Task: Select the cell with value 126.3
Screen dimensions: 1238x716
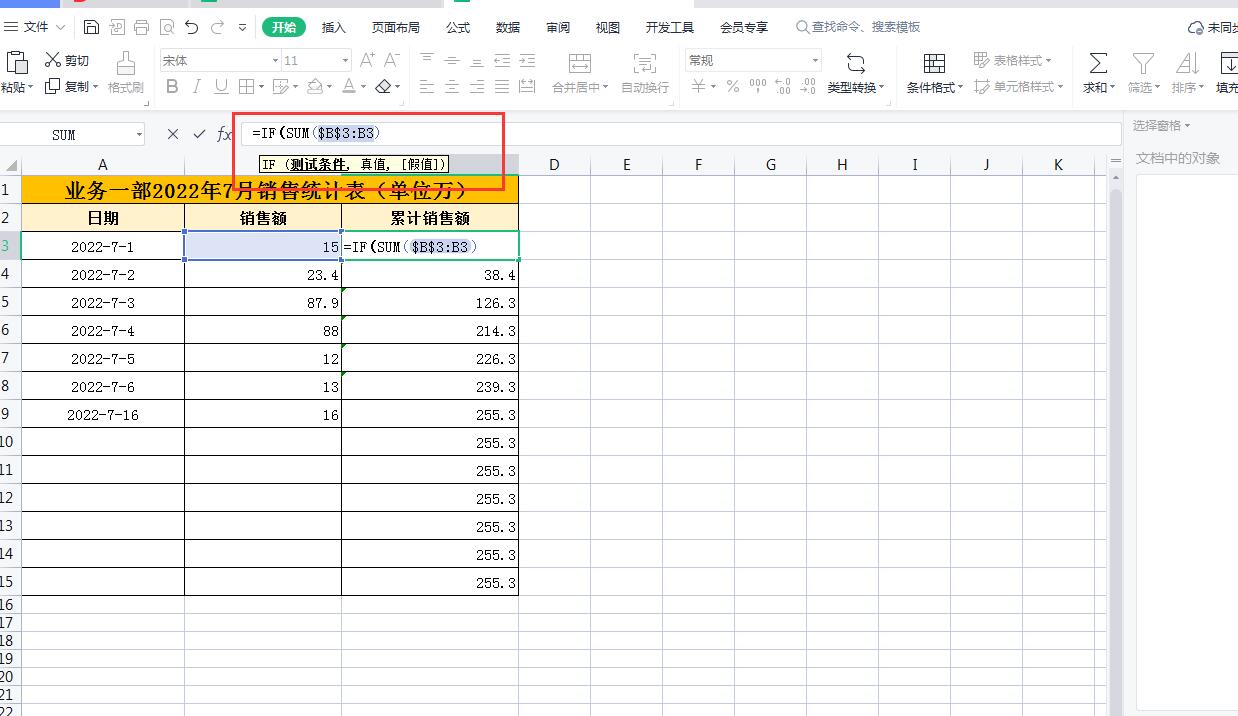Action: pos(430,302)
